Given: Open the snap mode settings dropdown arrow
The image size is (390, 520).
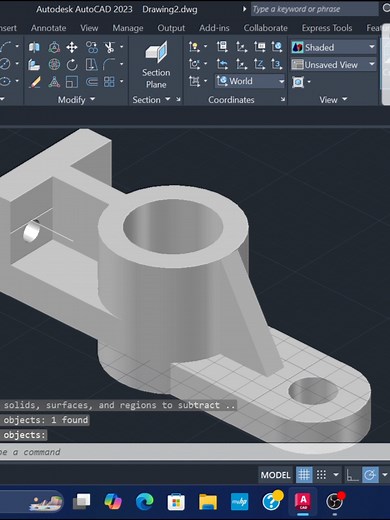Looking at the screenshot, I should (x=336, y=475).
